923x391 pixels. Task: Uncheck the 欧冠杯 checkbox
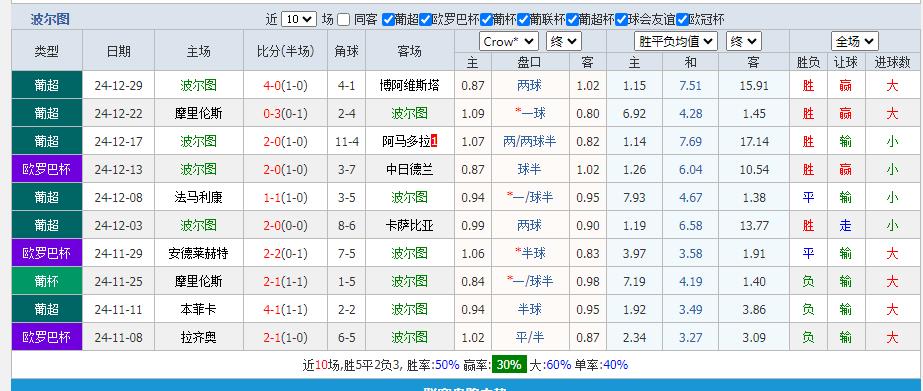pyautogui.click(x=682, y=19)
